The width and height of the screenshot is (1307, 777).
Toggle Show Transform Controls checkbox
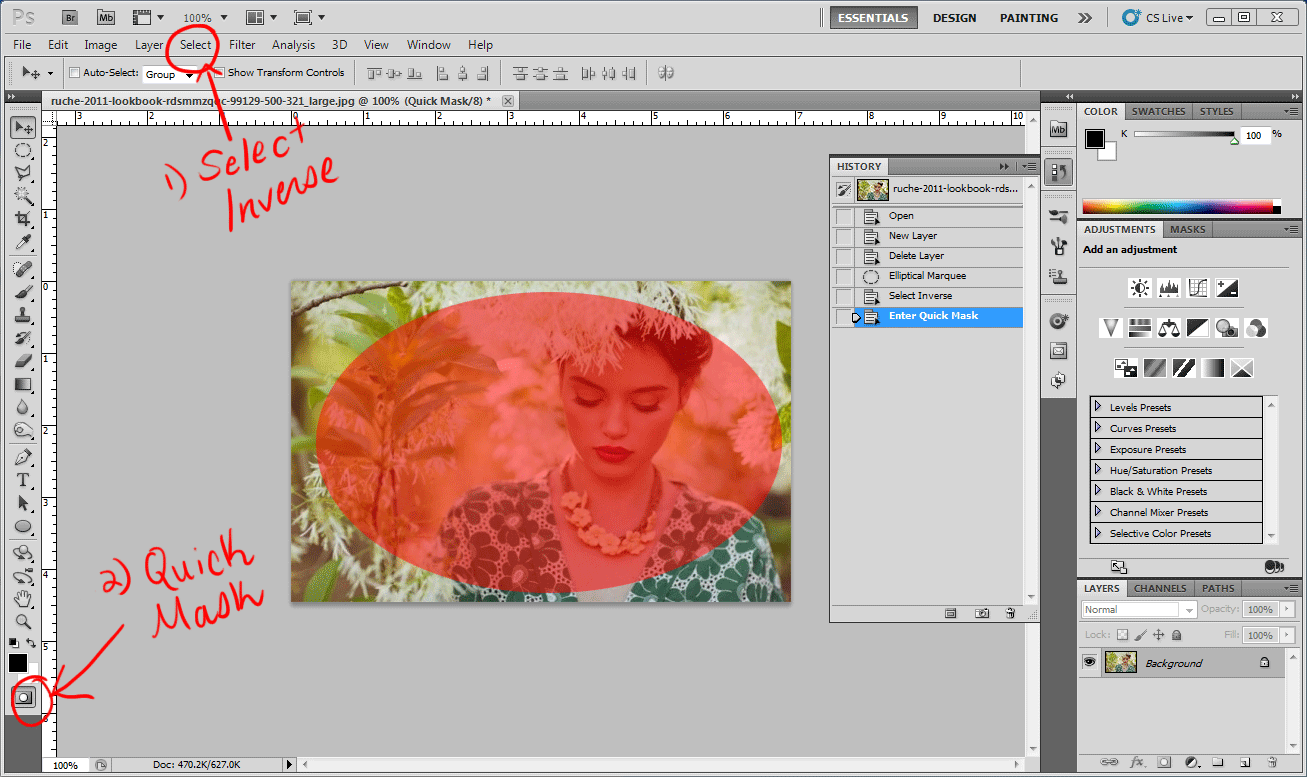tap(219, 73)
